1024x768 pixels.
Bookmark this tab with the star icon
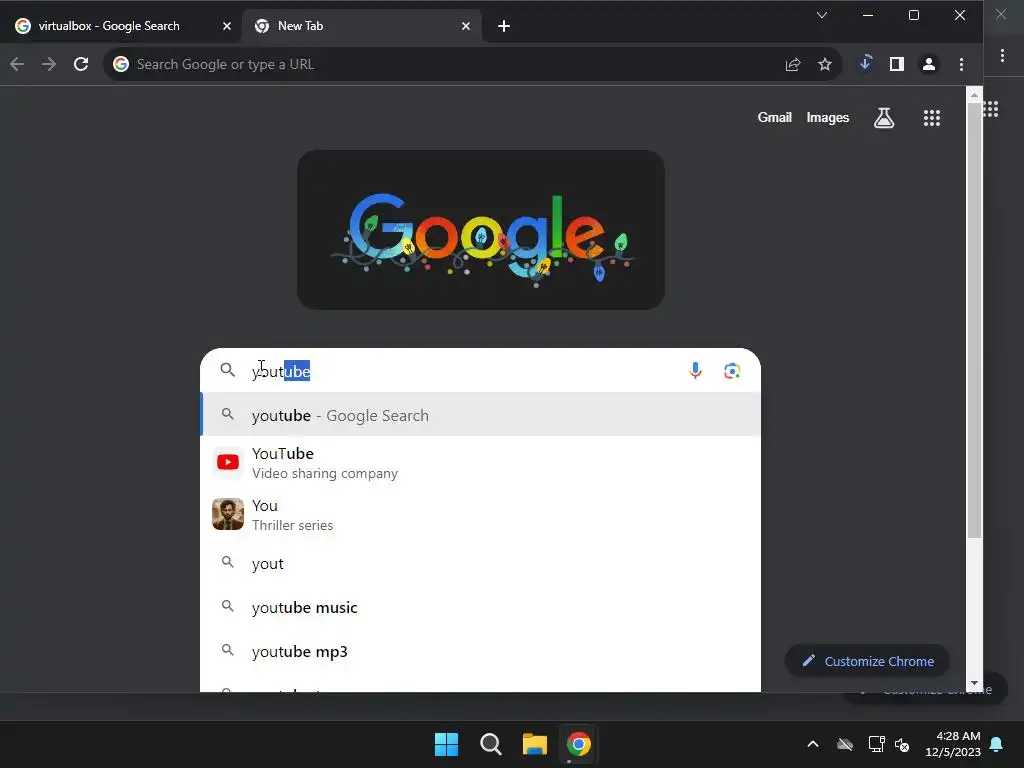pos(825,64)
